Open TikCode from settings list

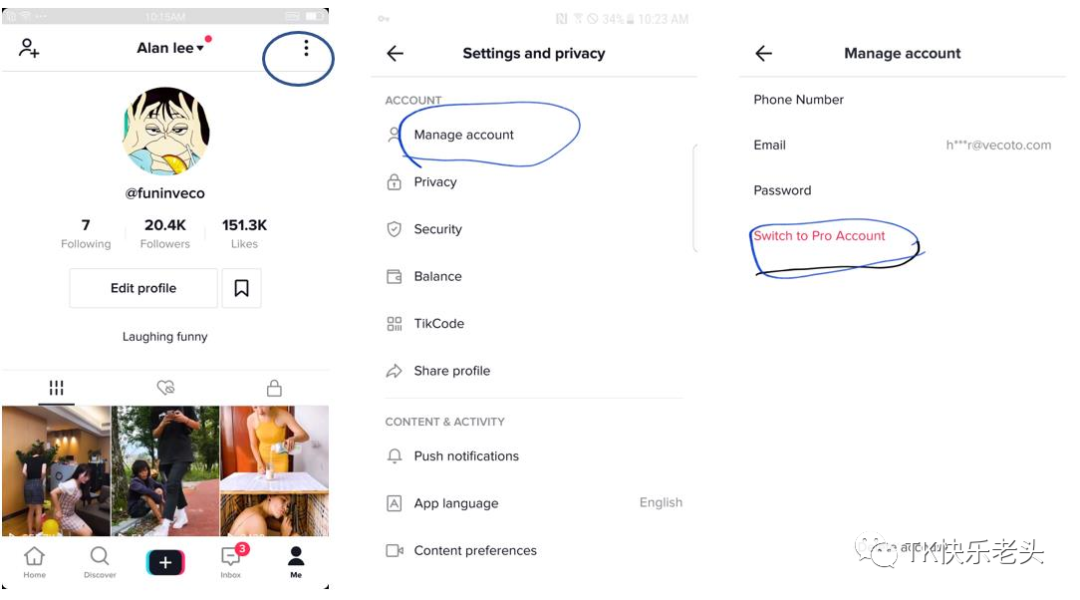(439, 323)
